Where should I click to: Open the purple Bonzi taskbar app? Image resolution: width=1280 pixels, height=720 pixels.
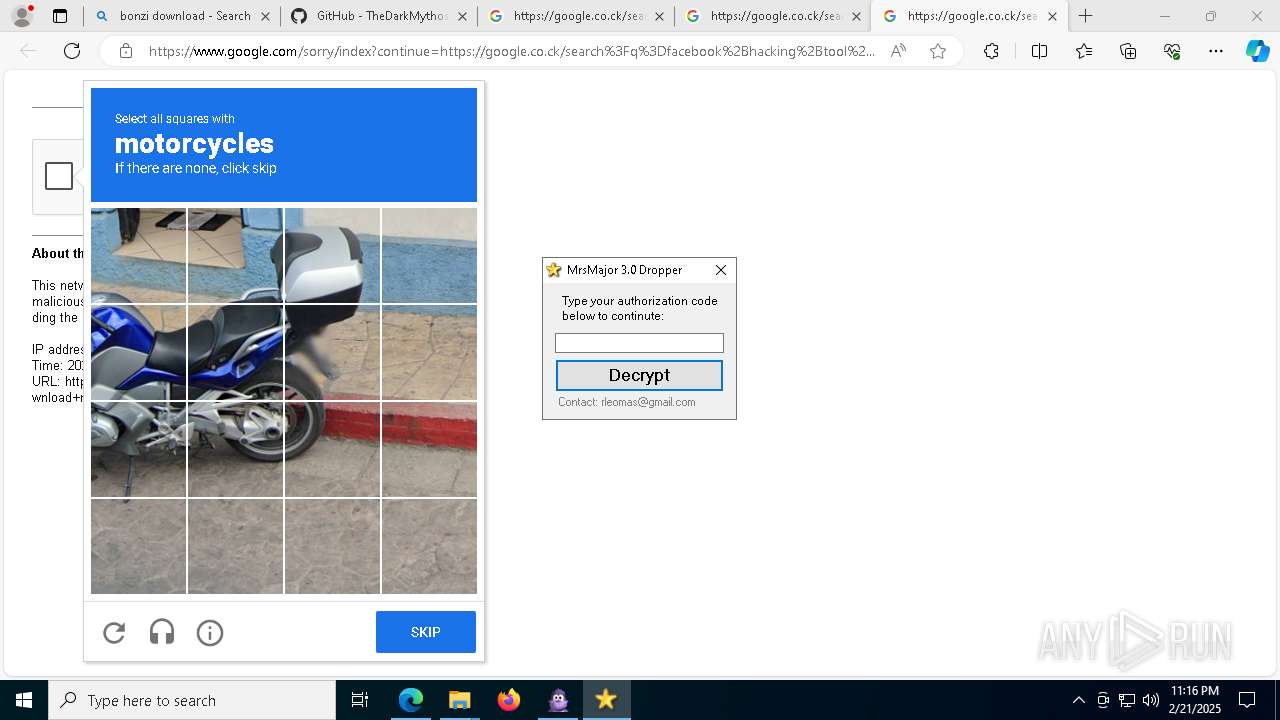(558, 700)
